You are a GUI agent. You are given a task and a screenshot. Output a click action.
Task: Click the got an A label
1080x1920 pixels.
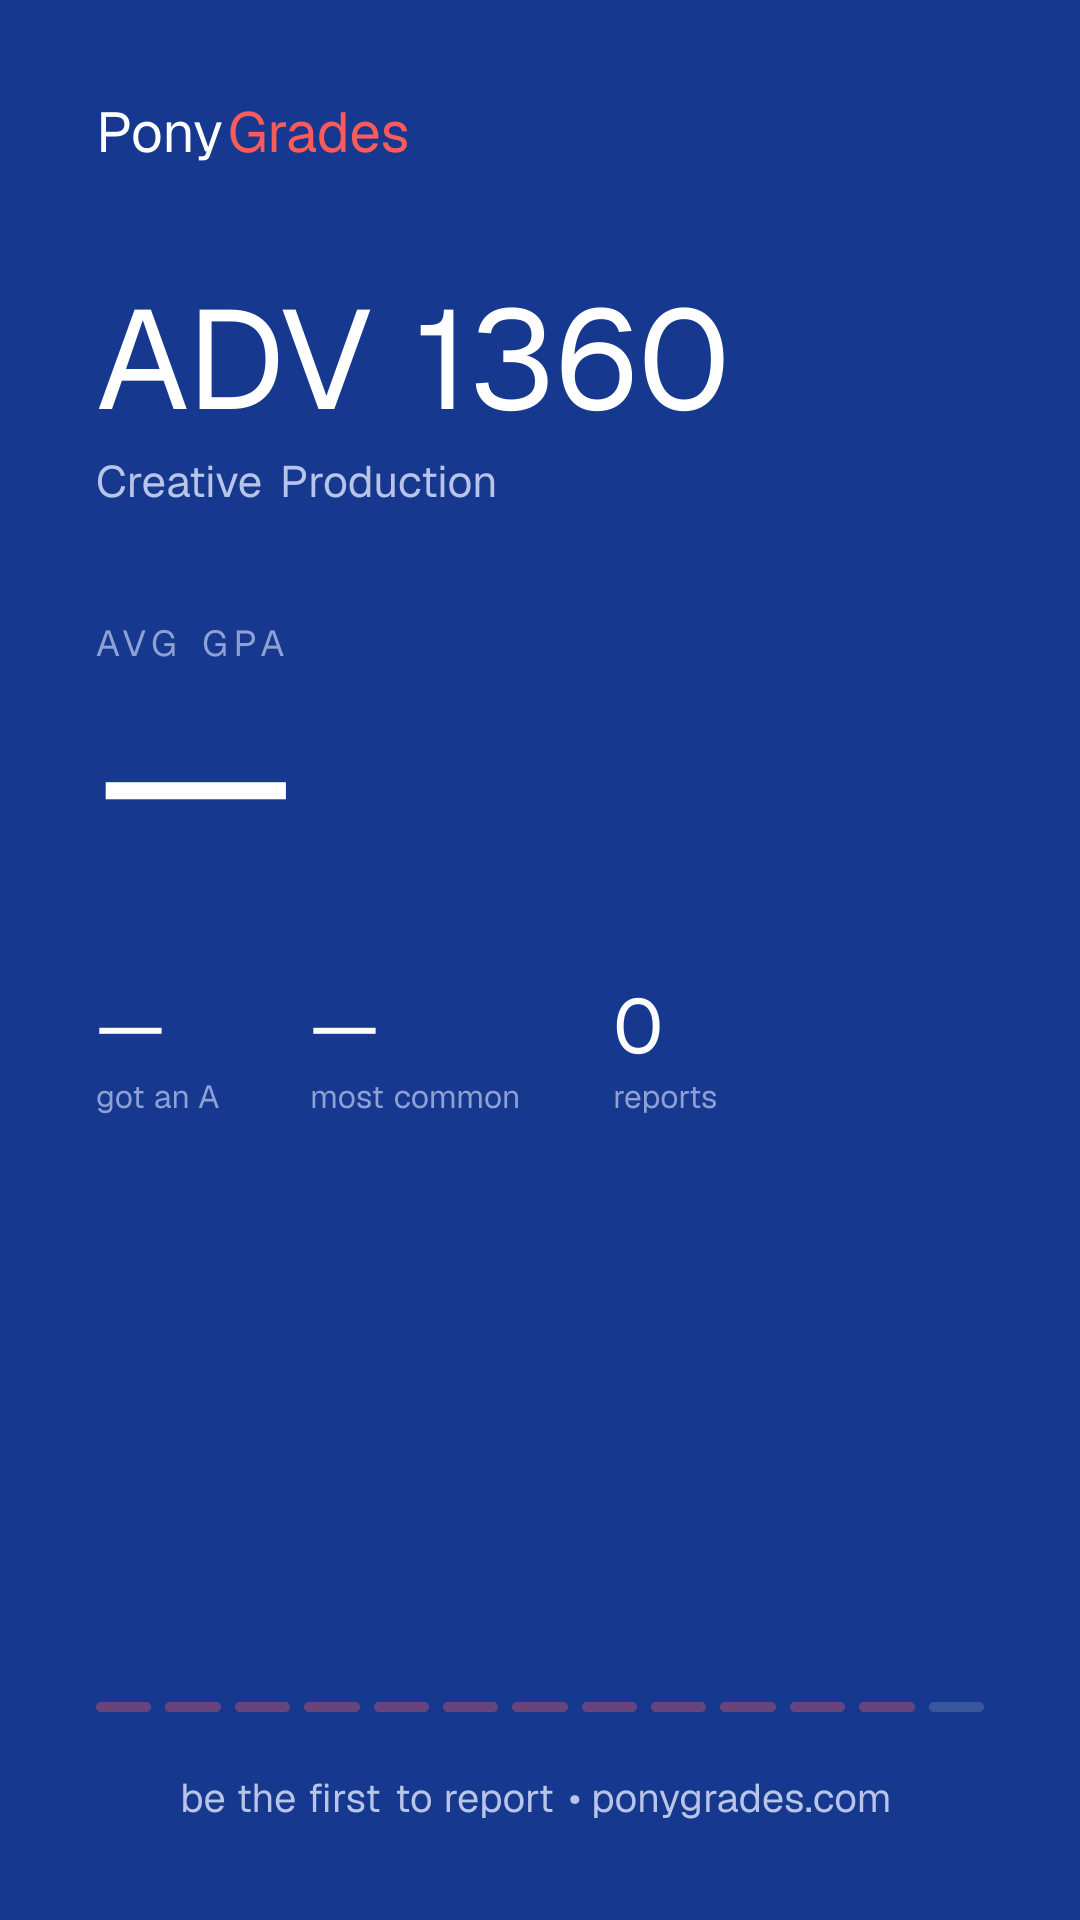coord(157,1098)
